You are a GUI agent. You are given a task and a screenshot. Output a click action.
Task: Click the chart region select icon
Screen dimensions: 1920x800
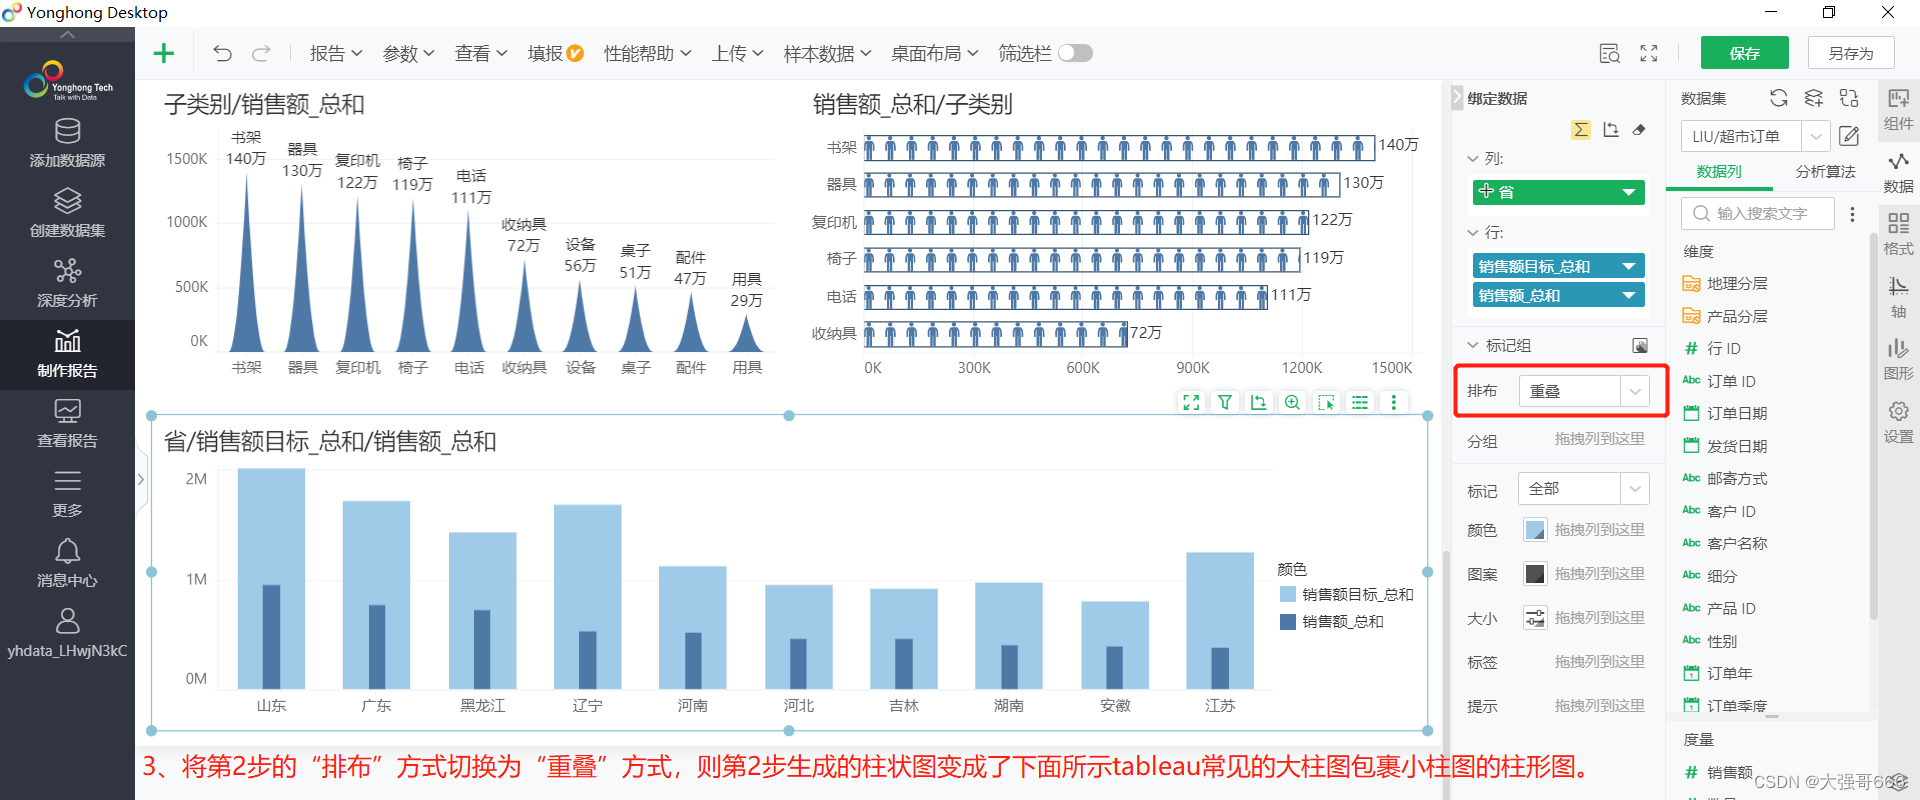click(x=1327, y=402)
